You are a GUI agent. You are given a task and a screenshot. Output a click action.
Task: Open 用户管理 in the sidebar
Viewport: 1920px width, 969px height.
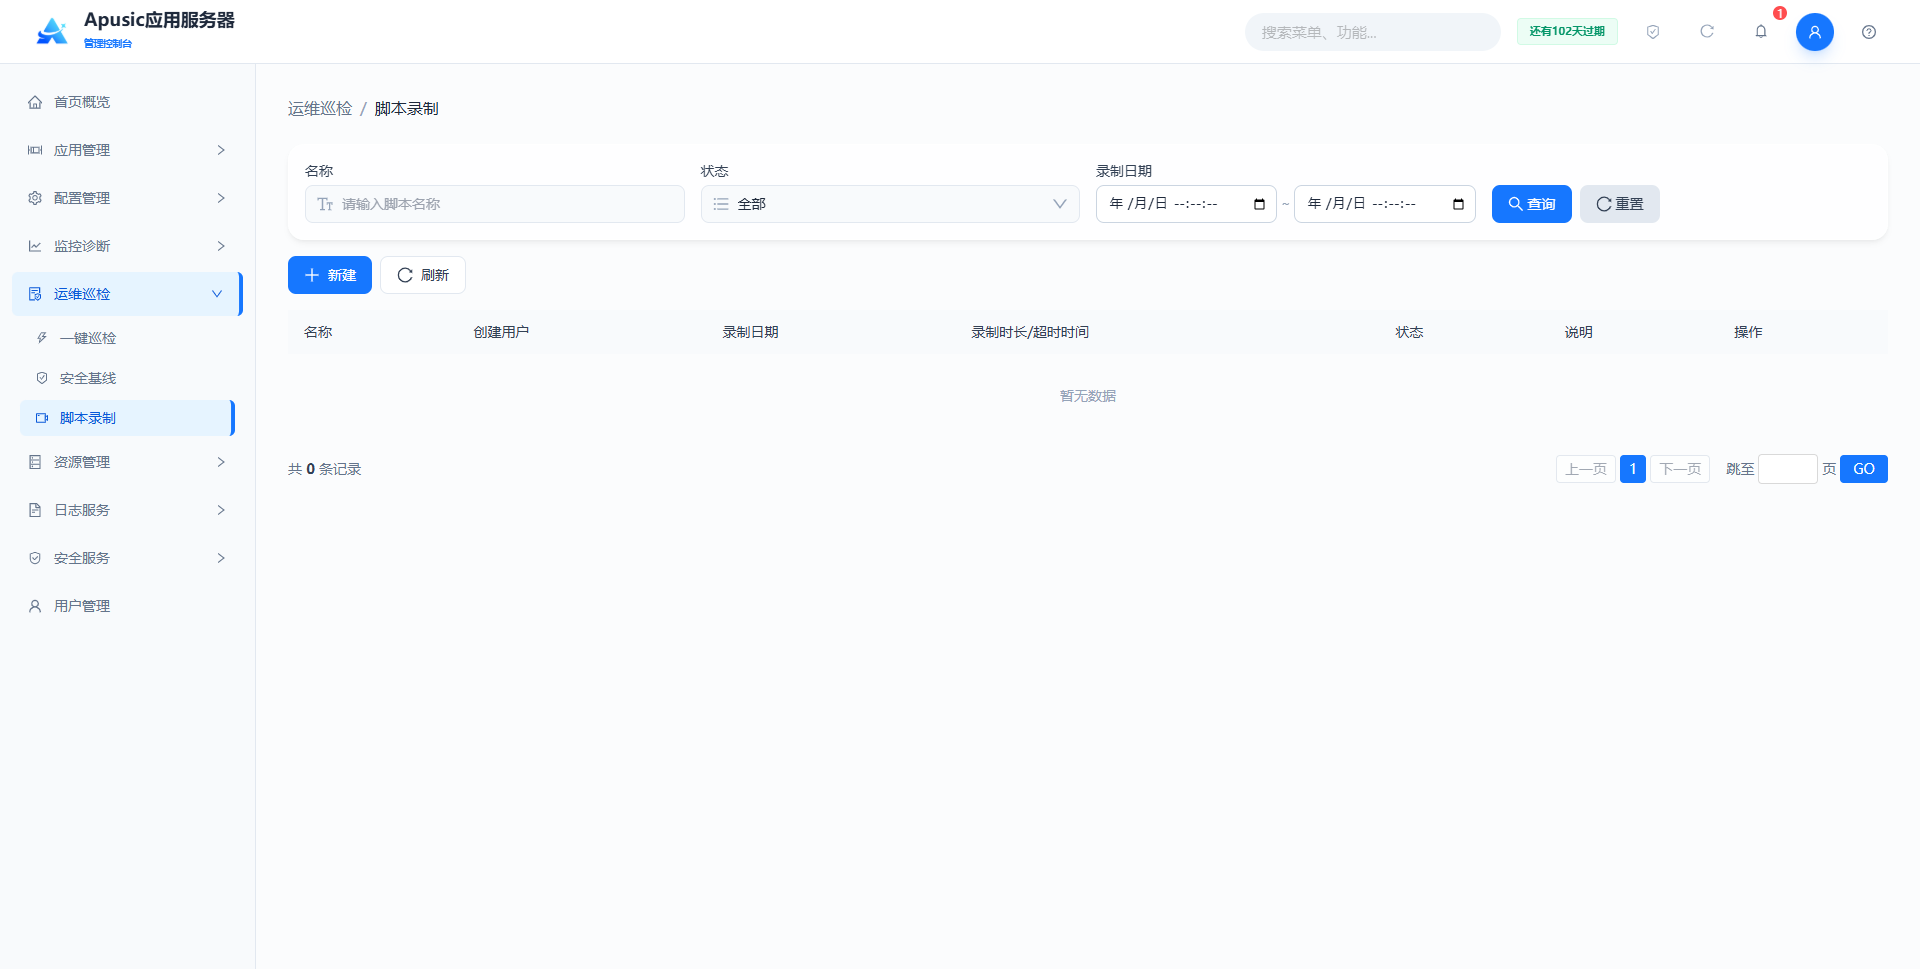(126, 606)
